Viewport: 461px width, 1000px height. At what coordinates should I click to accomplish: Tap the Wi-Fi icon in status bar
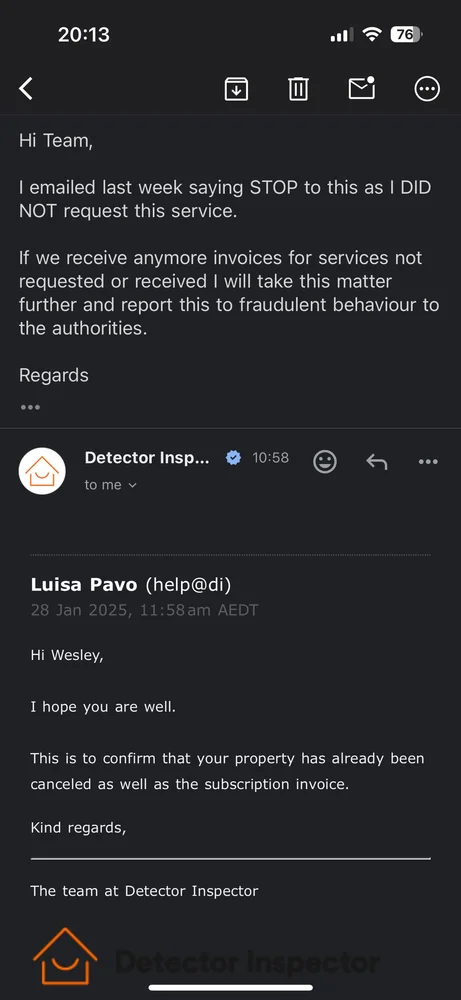pyautogui.click(x=371, y=34)
